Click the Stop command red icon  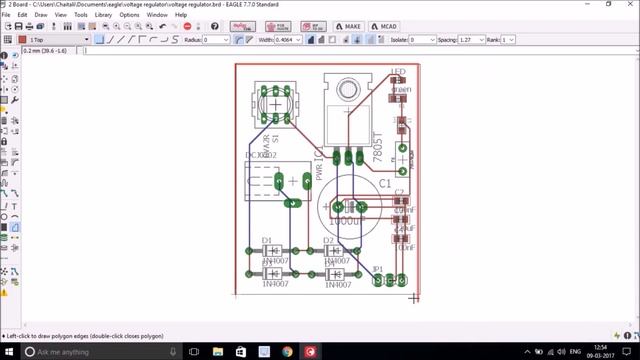coord(187,27)
